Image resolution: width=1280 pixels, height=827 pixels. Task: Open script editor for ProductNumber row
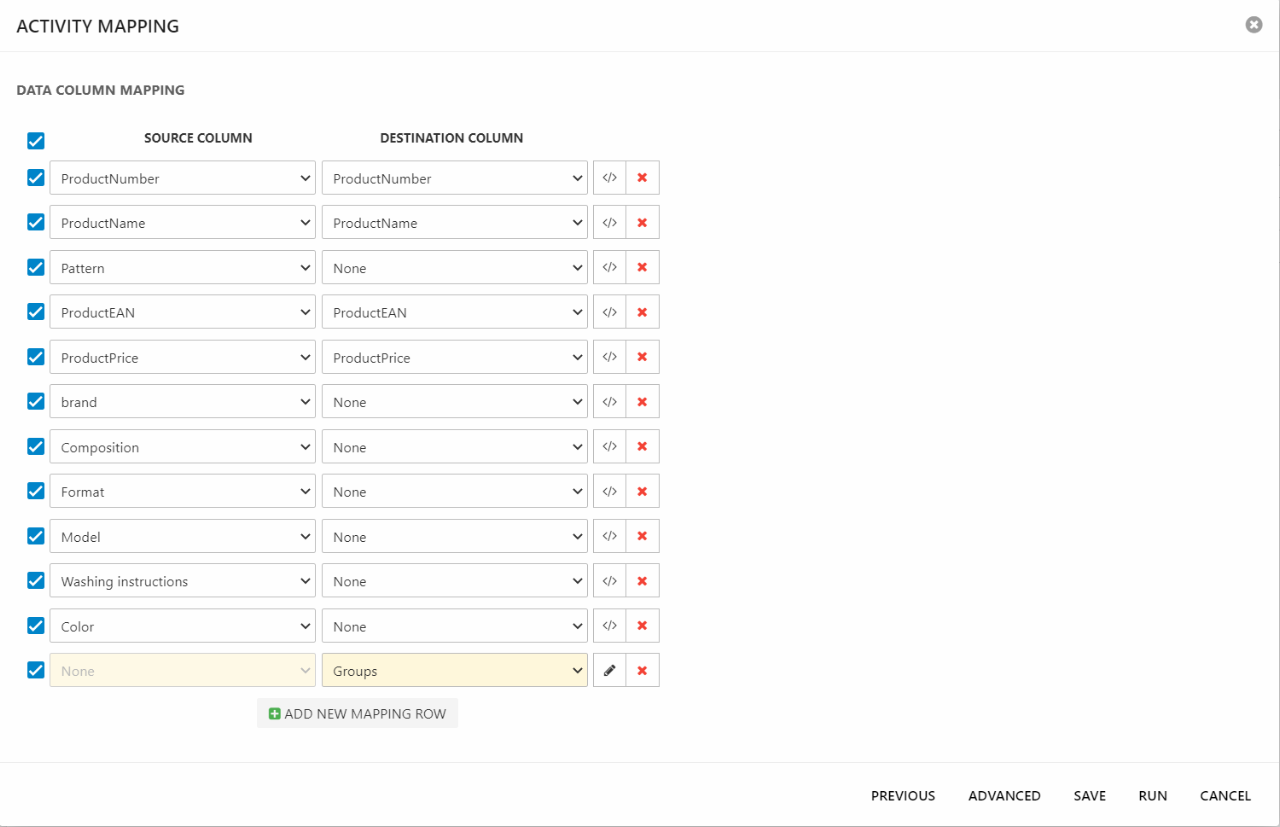coord(609,178)
